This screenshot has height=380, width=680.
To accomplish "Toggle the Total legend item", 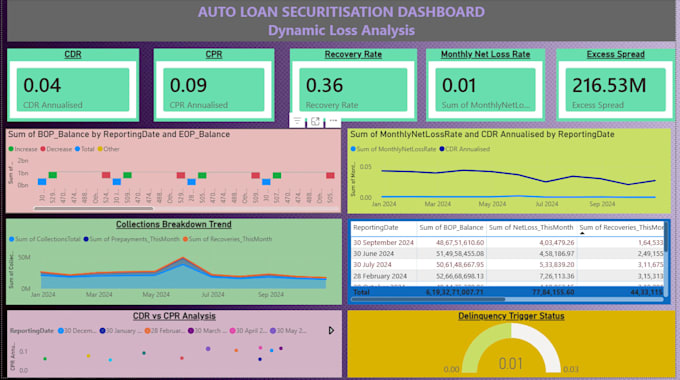I will pyautogui.click(x=85, y=149).
